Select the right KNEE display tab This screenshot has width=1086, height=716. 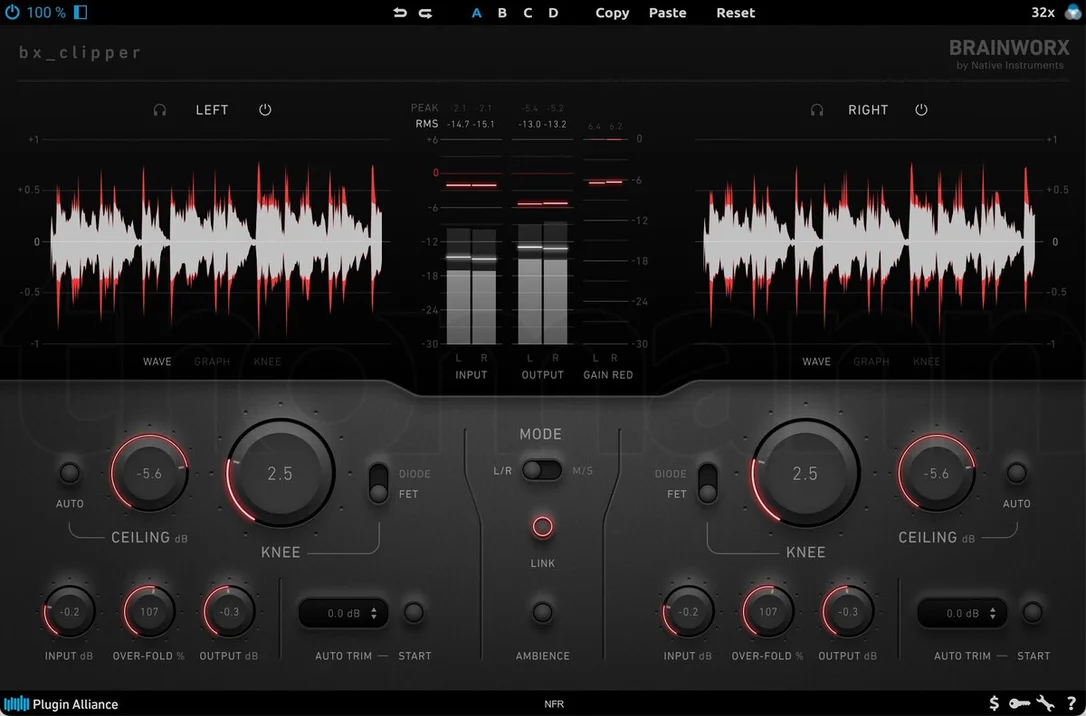[927, 361]
